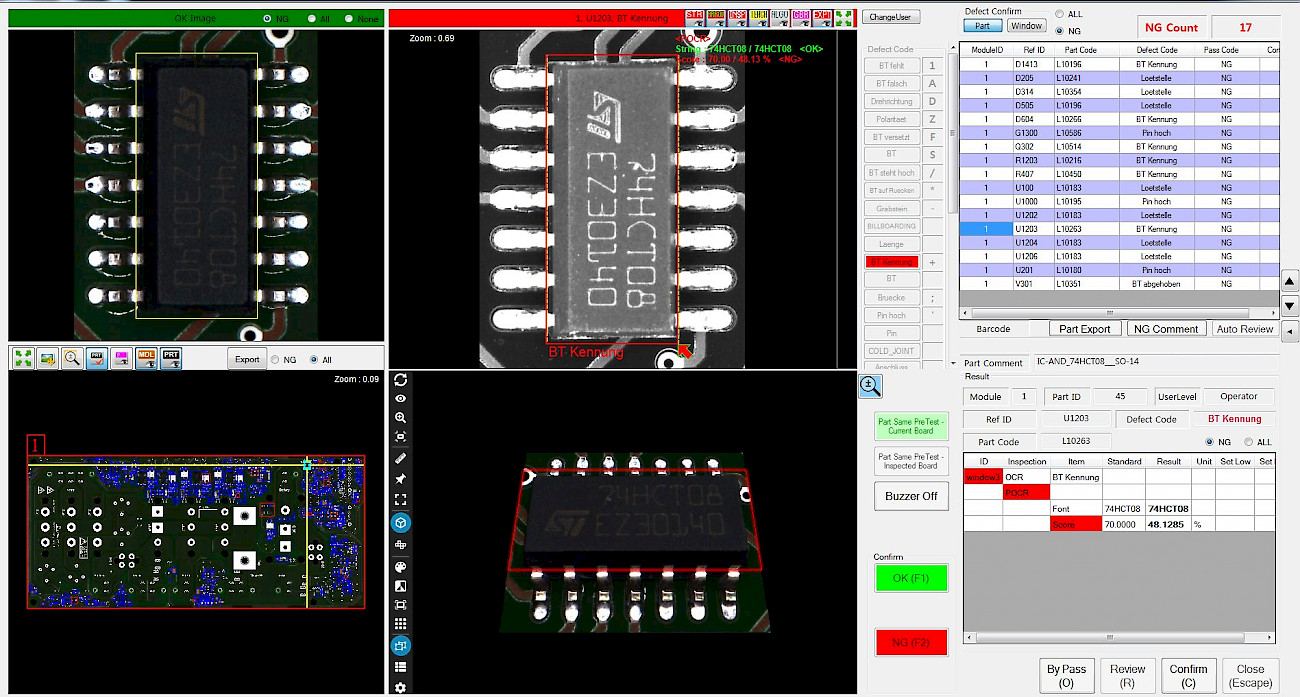Viewport: 1300px width, 697px height.
Task: Choose defect code Polaritaet
Action: (891, 119)
